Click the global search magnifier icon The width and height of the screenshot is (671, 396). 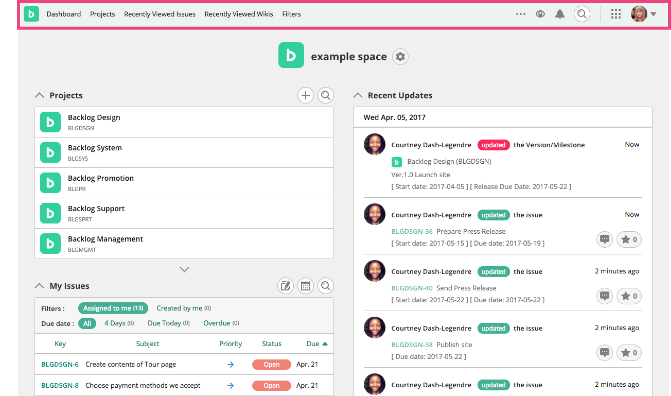[x=582, y=14]
